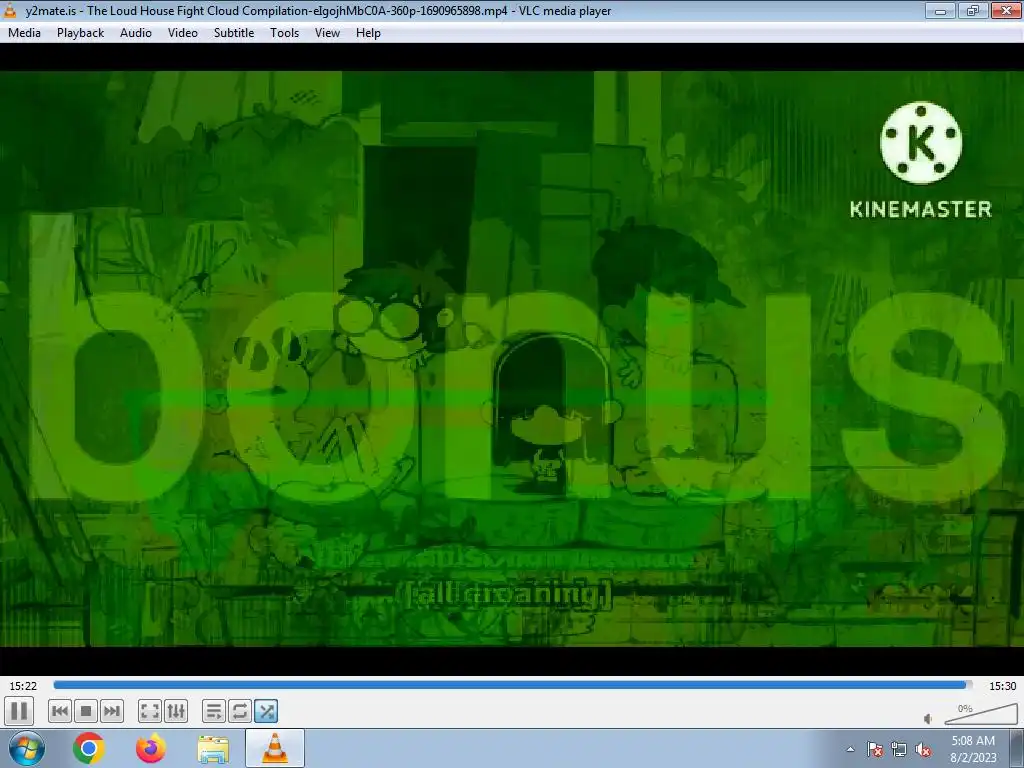This screenshot has height=768, width=1024.
Task: Click elapsed time label 15:22
Action: click(23, 686)
